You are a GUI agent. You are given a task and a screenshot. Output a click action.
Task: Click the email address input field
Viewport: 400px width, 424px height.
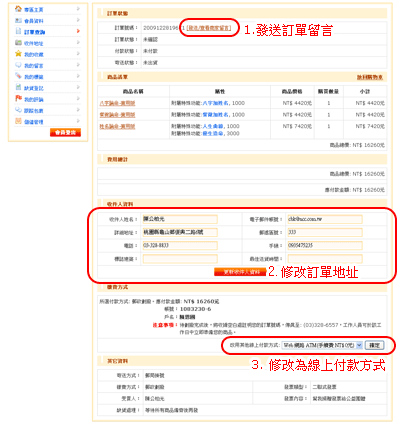click(325, 219)
